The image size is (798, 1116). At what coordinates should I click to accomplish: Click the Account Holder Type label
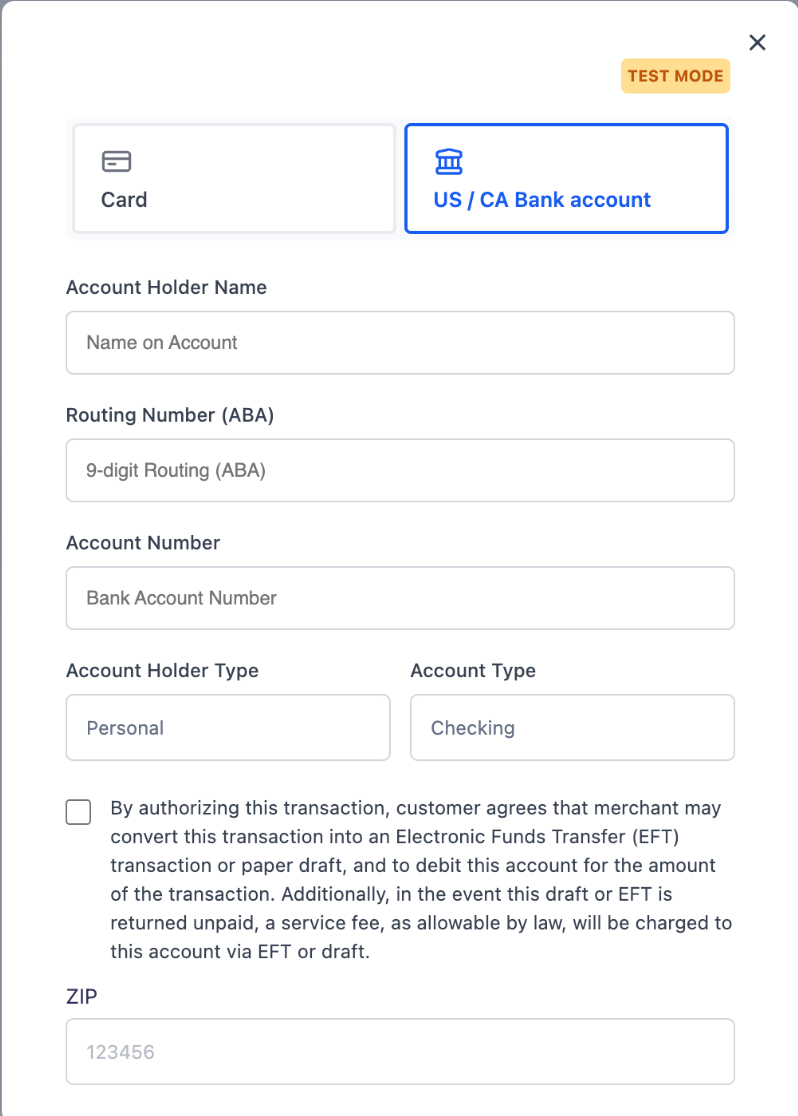coord(162,671)
